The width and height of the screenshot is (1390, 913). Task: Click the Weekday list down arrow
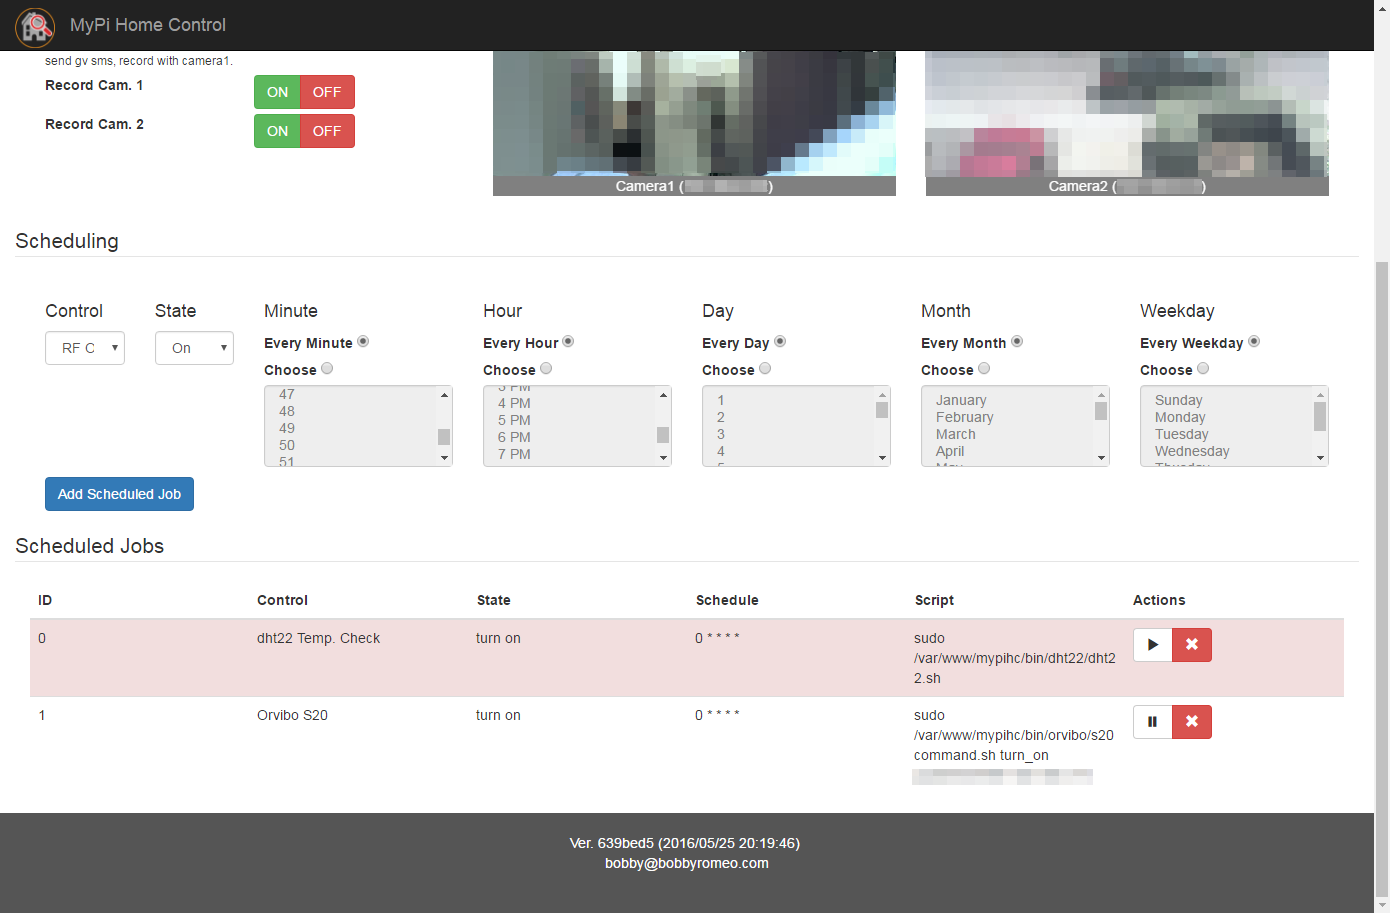point(1320,458)
